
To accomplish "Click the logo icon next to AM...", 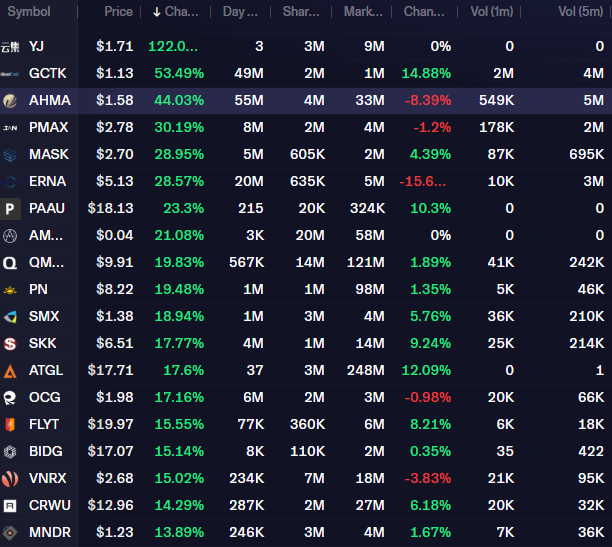I will (x=10, y=236).
